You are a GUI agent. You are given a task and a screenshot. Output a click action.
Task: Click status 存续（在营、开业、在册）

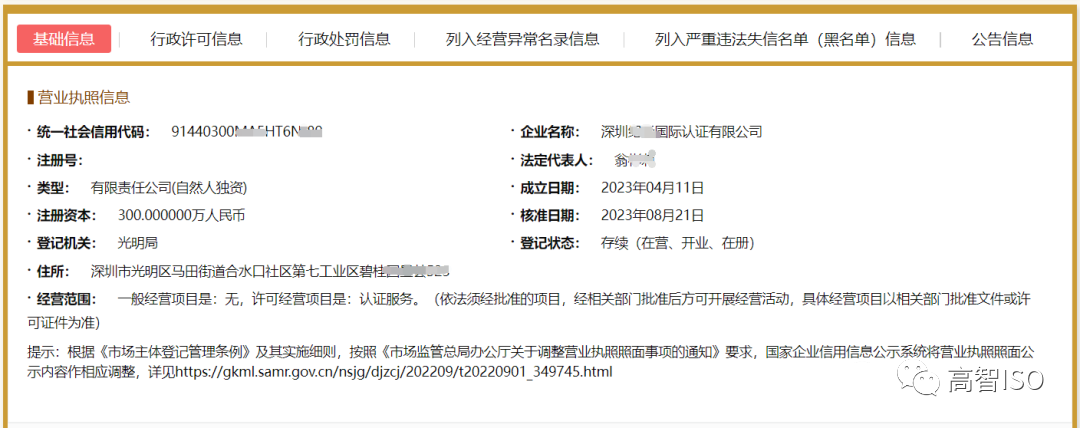tap(678, 243)
